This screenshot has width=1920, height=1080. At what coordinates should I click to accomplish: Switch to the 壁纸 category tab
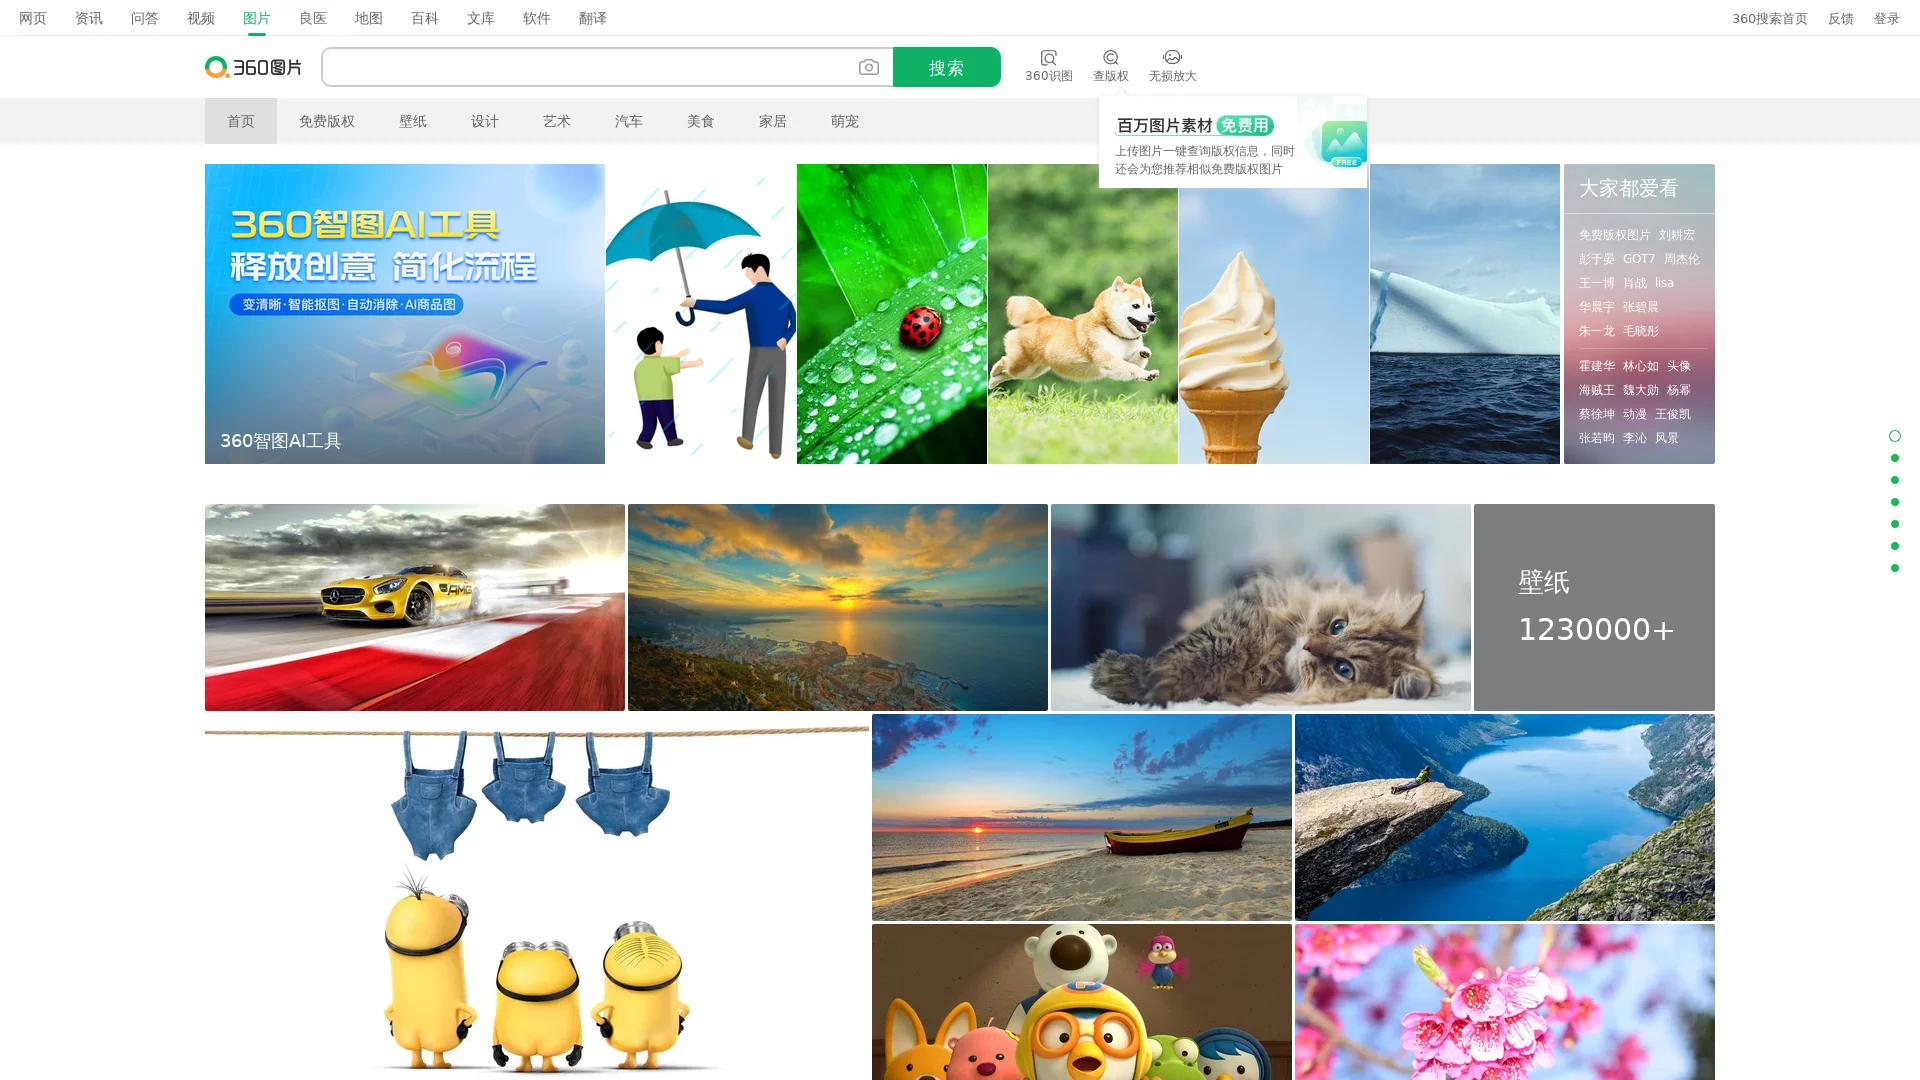click(413, 121)
